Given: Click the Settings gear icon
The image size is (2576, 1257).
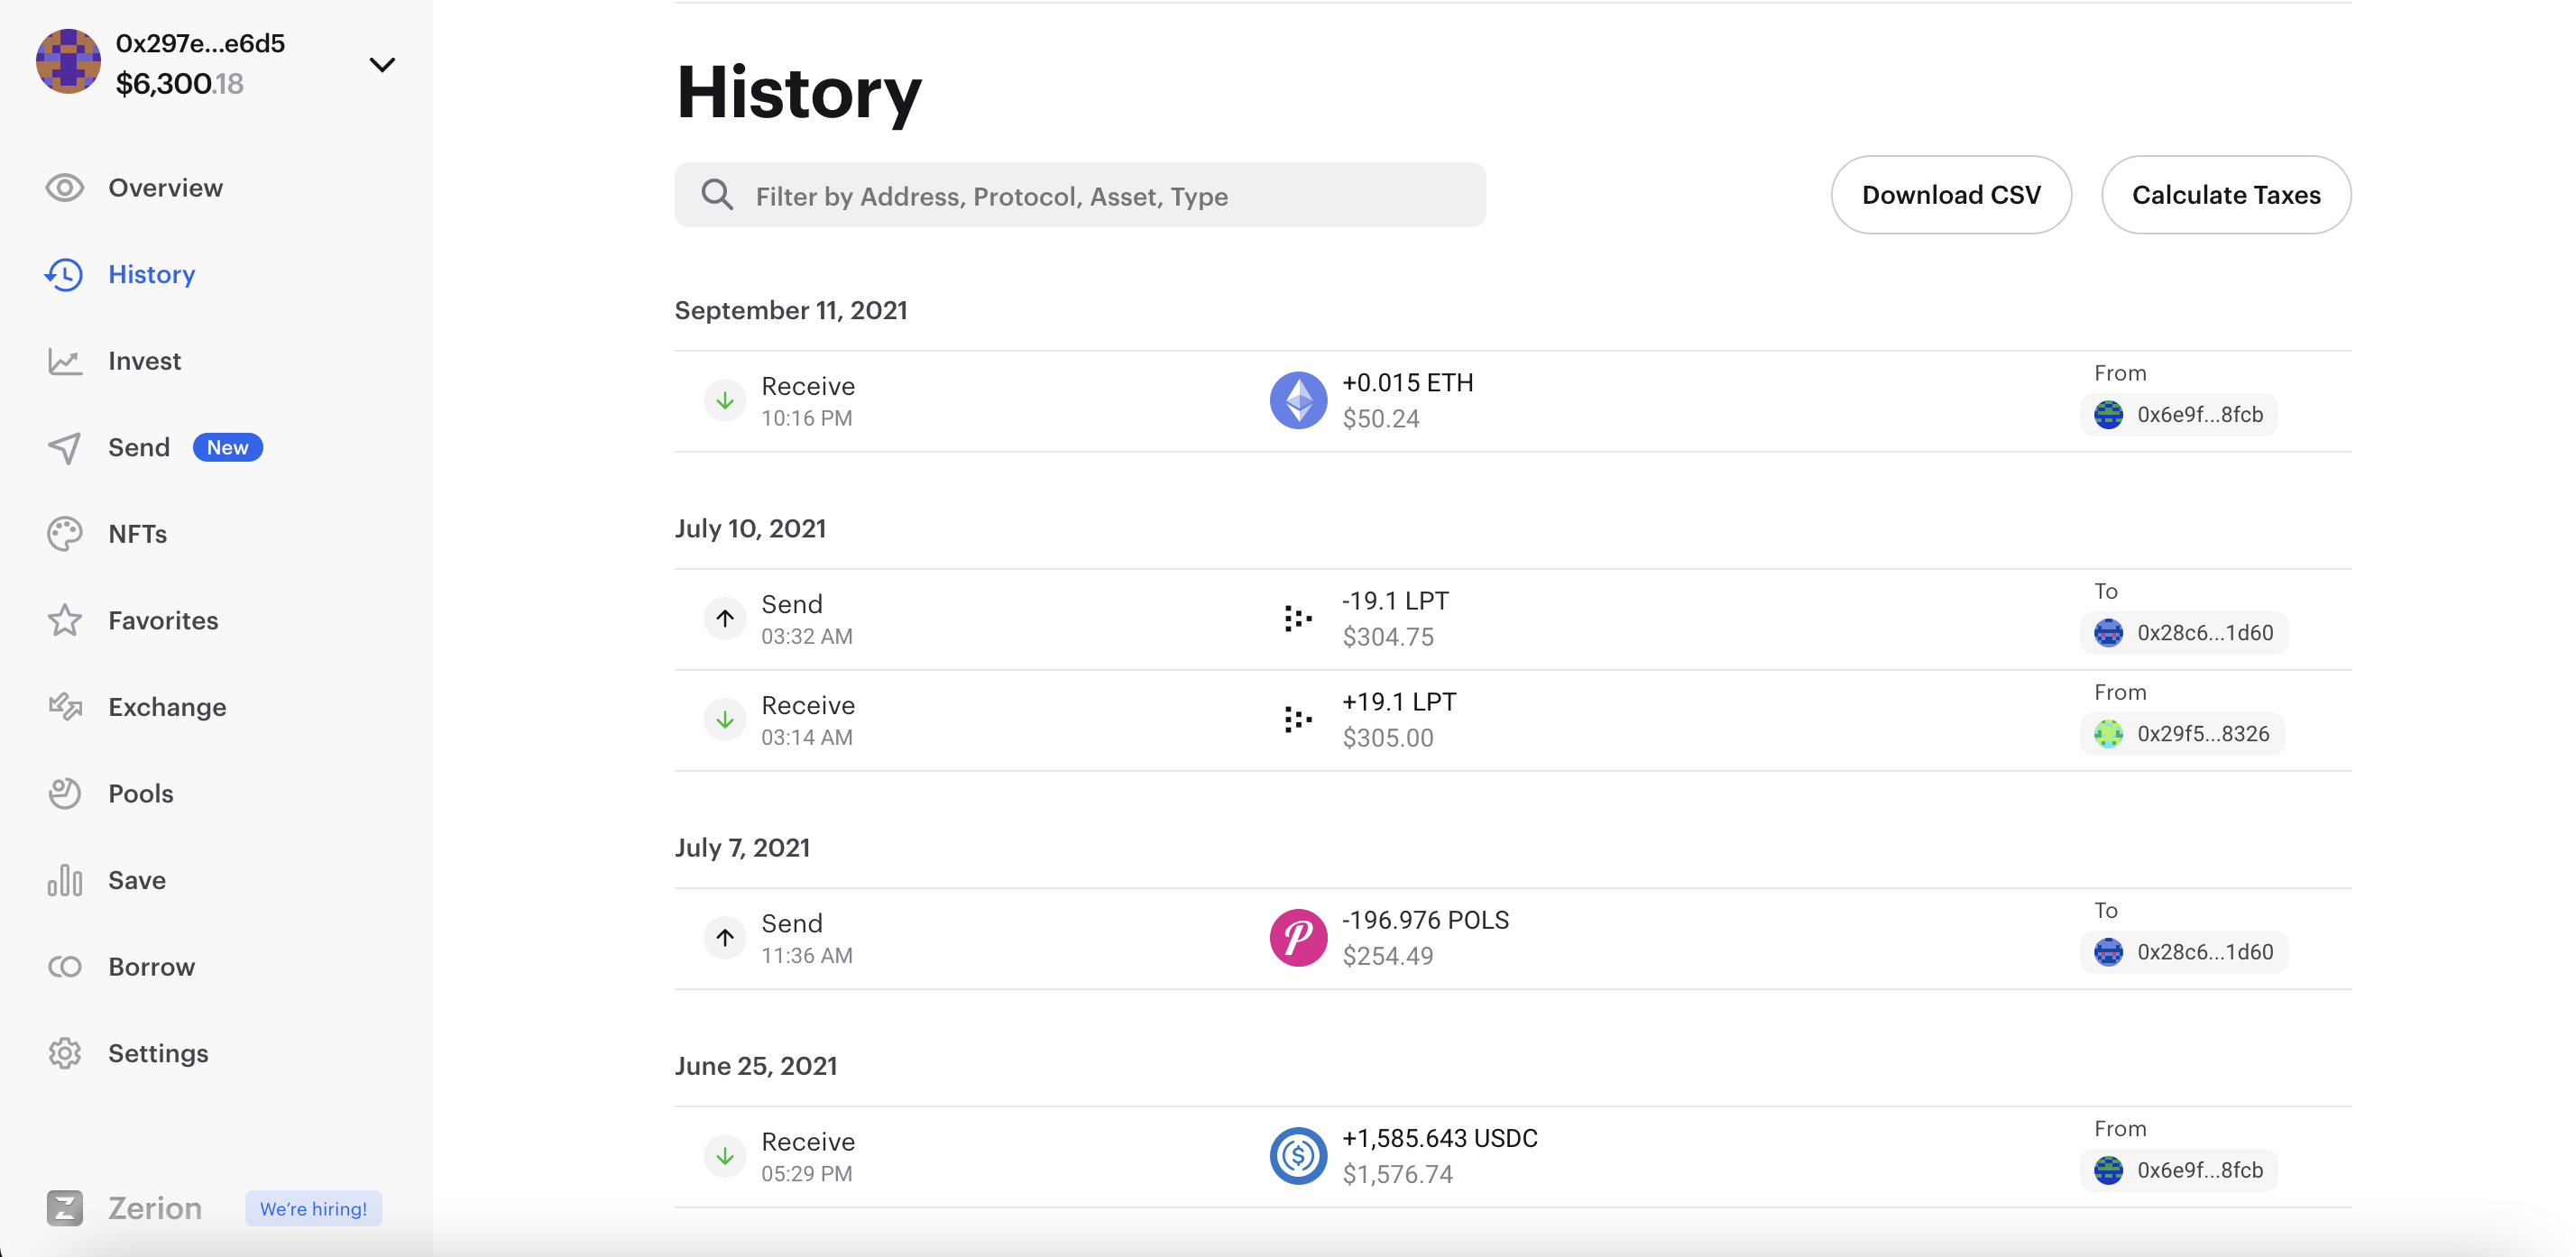Looking at the screenshot, I should click(x=65, y=1053).
